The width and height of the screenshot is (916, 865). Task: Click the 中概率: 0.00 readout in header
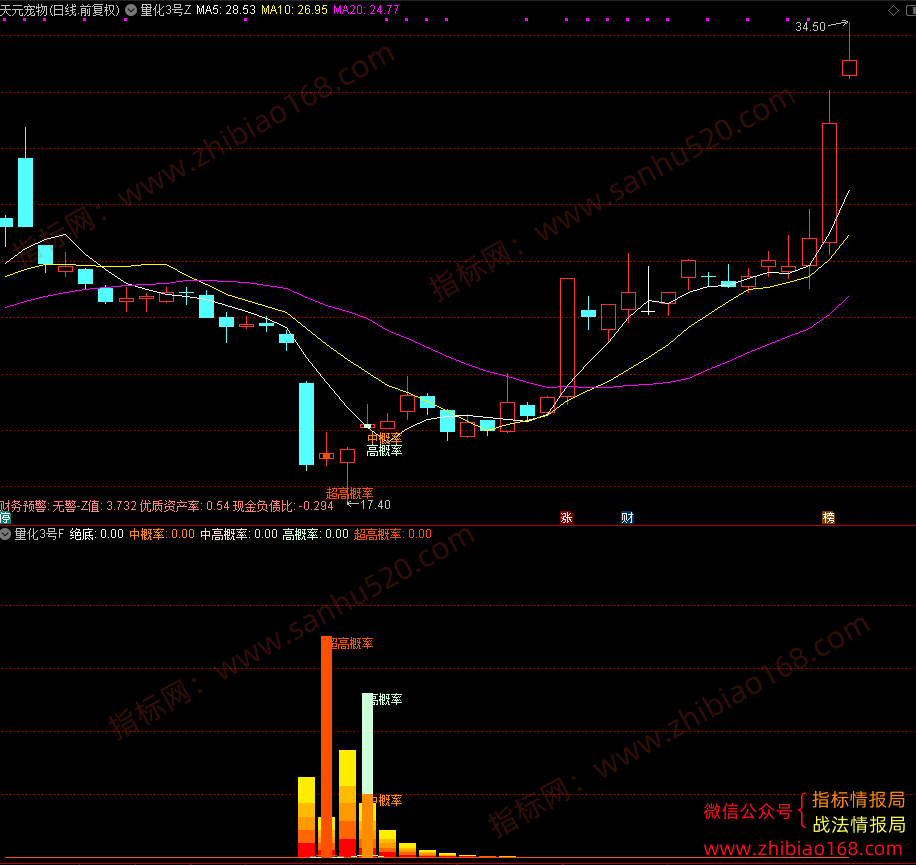[162, 534]
